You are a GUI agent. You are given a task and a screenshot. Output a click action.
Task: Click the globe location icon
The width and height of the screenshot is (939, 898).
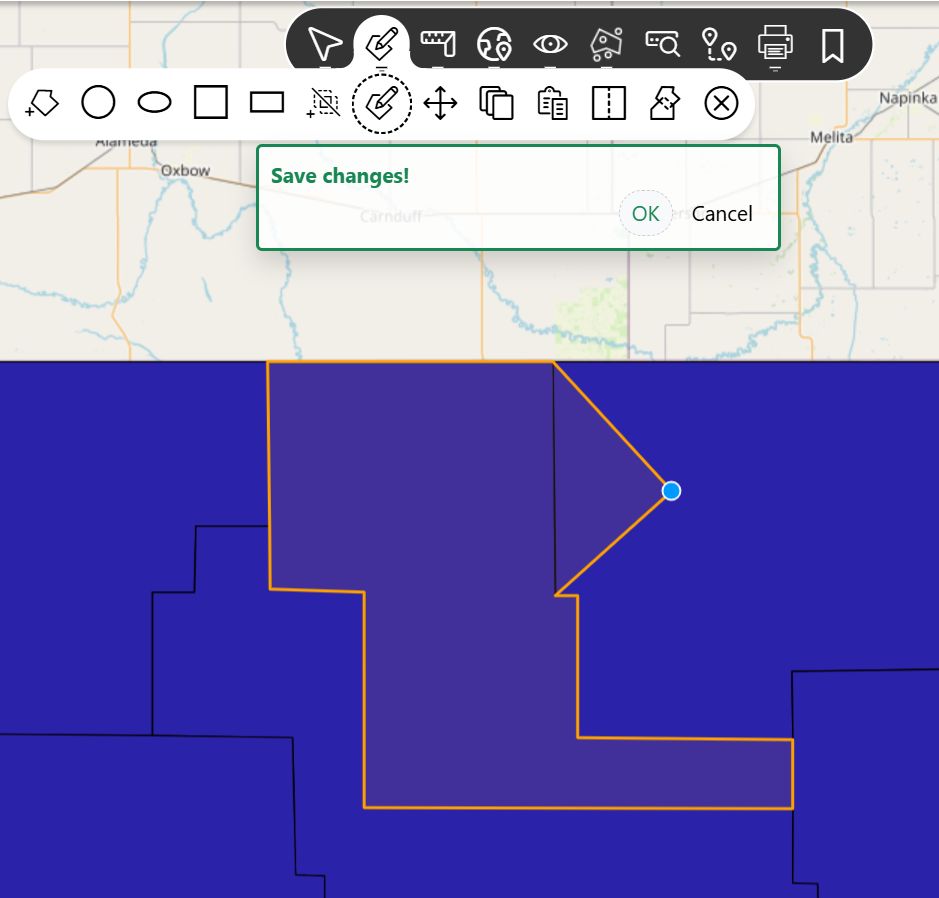pyautogui.click(x=494, y=44)
